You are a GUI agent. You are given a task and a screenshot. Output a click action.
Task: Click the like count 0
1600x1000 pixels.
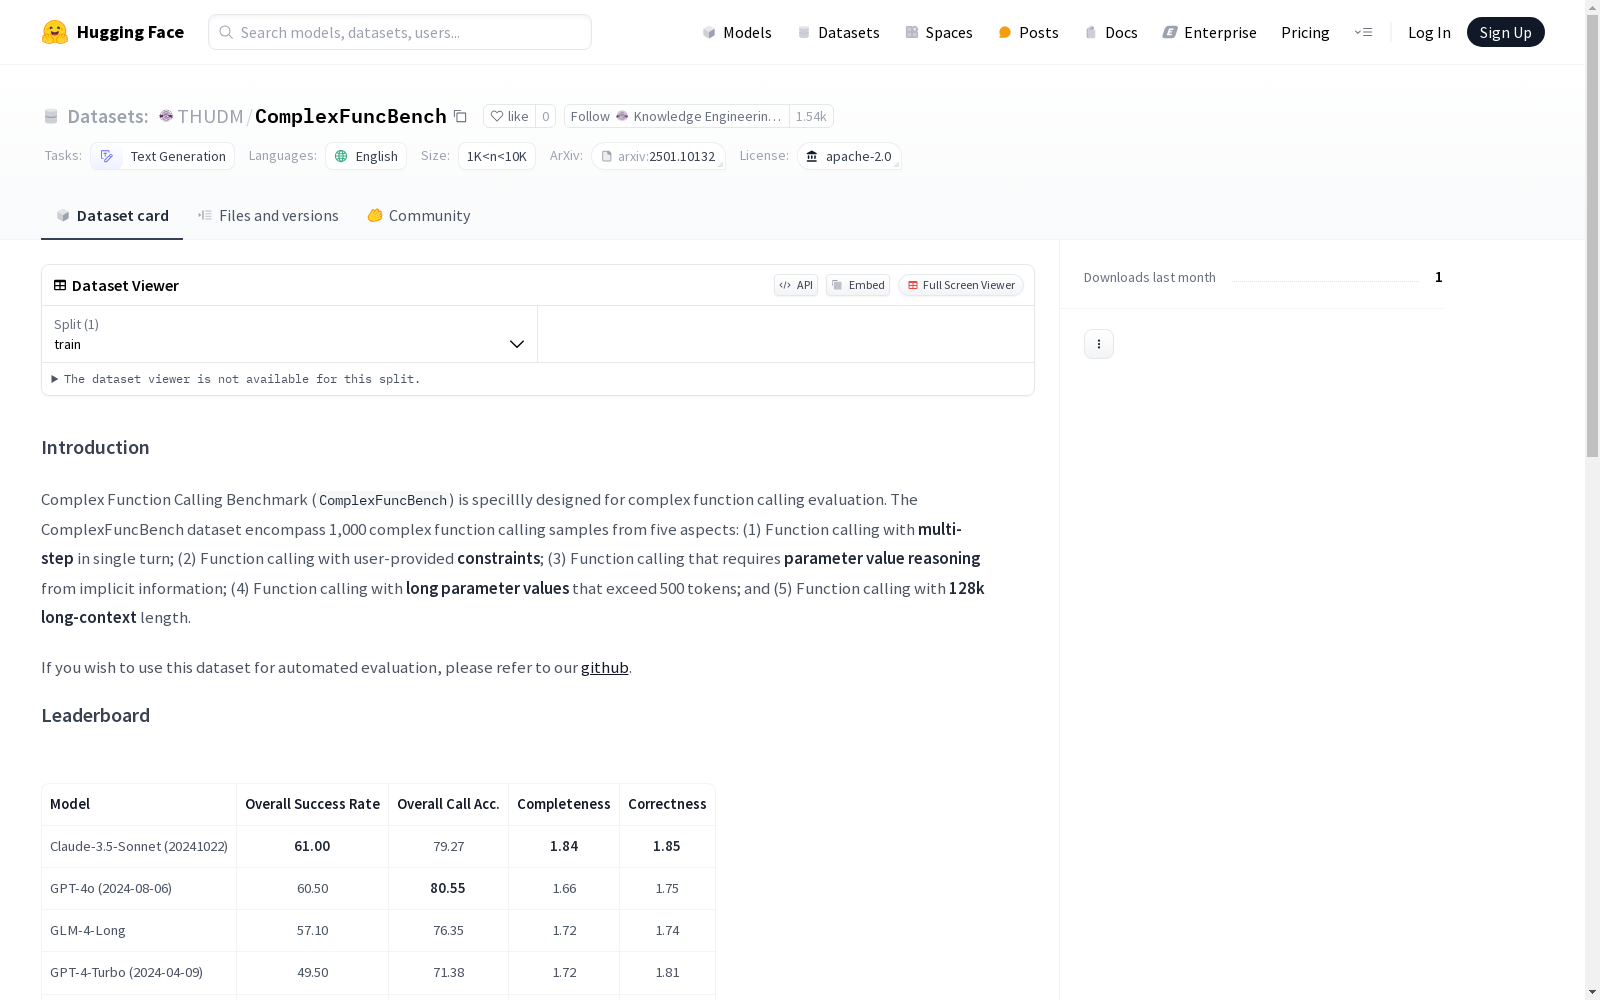click(x=545, y=116)
